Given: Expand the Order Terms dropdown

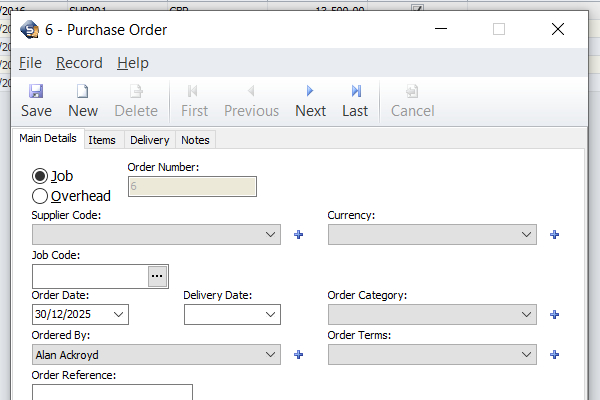Looking at the screenshot, I should (x=527, y=355).
